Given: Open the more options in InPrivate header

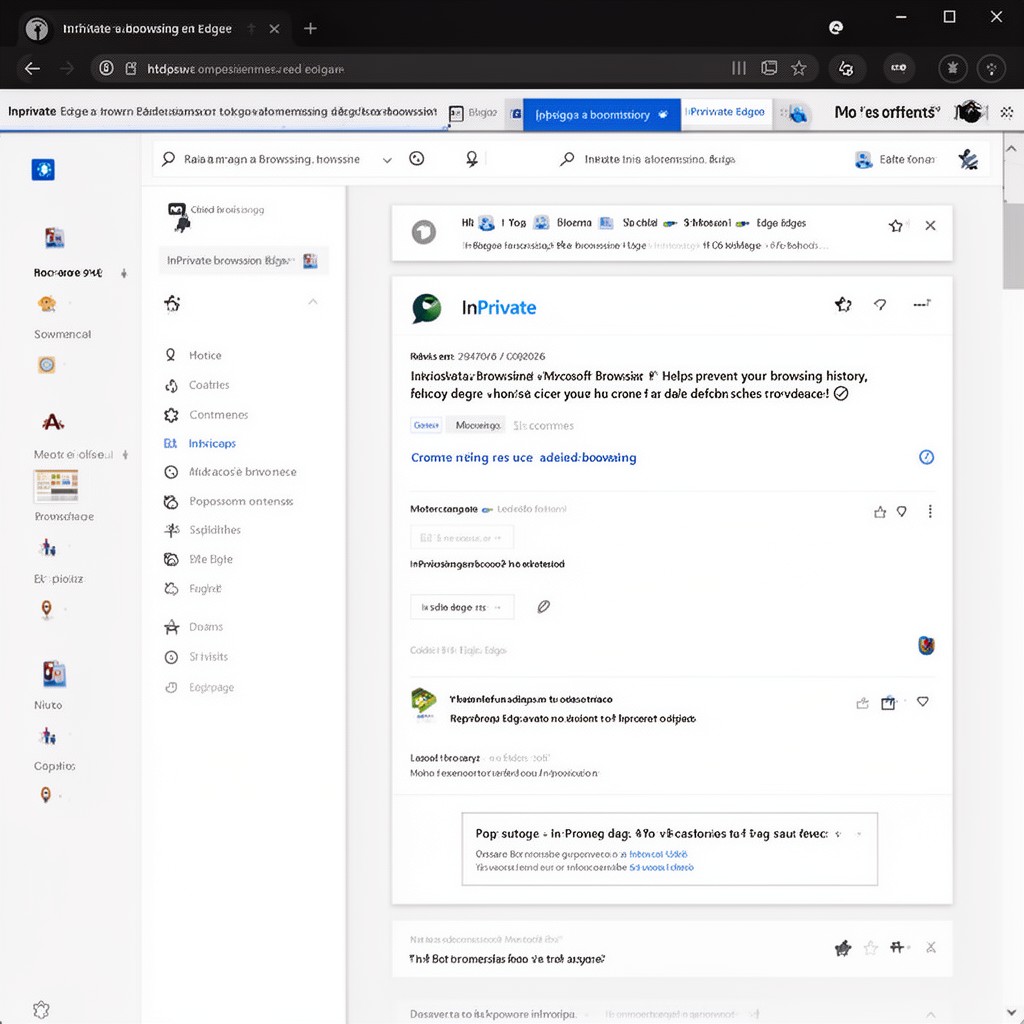Looking at the screenshot, I should point(922,304).
